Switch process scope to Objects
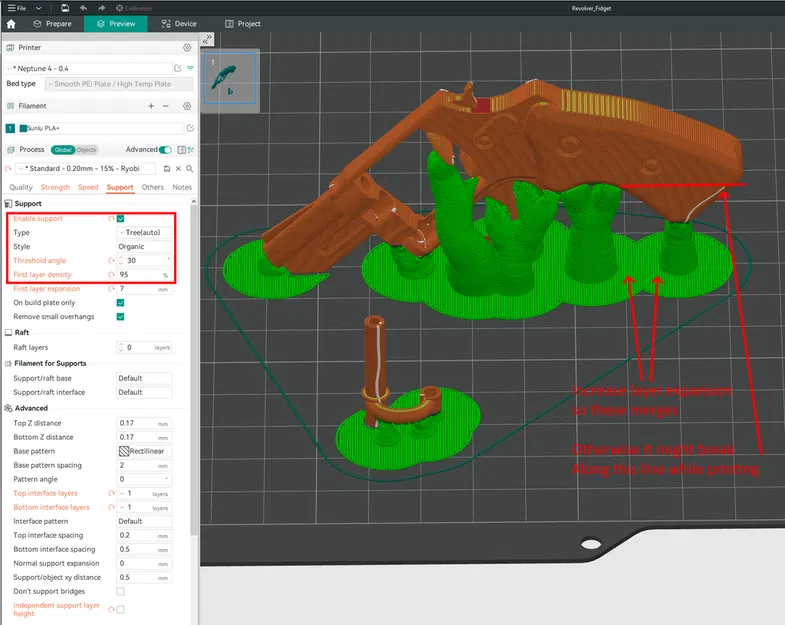Viewport: 785px width, 625px height. (x=87, y=149)
